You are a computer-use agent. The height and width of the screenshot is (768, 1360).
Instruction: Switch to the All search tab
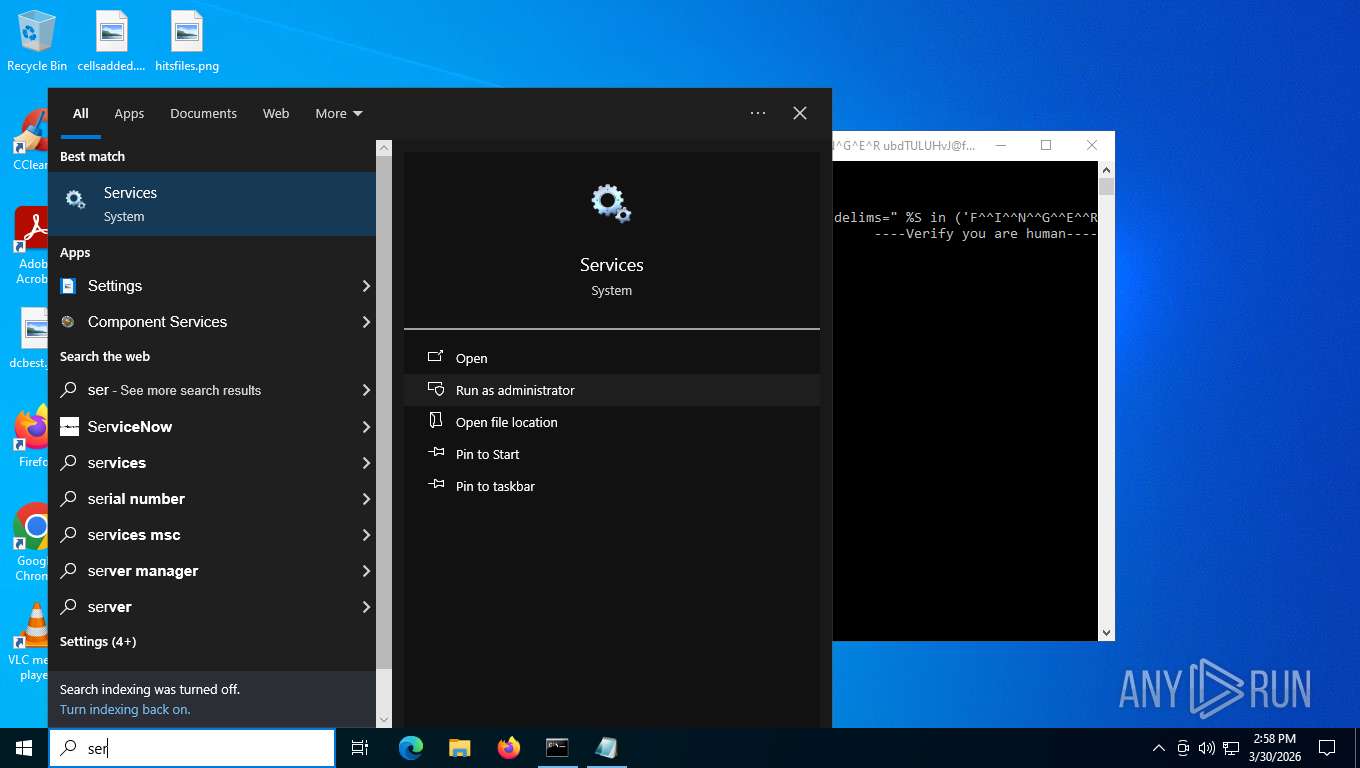pyautogui.click(x=81, y=113)
